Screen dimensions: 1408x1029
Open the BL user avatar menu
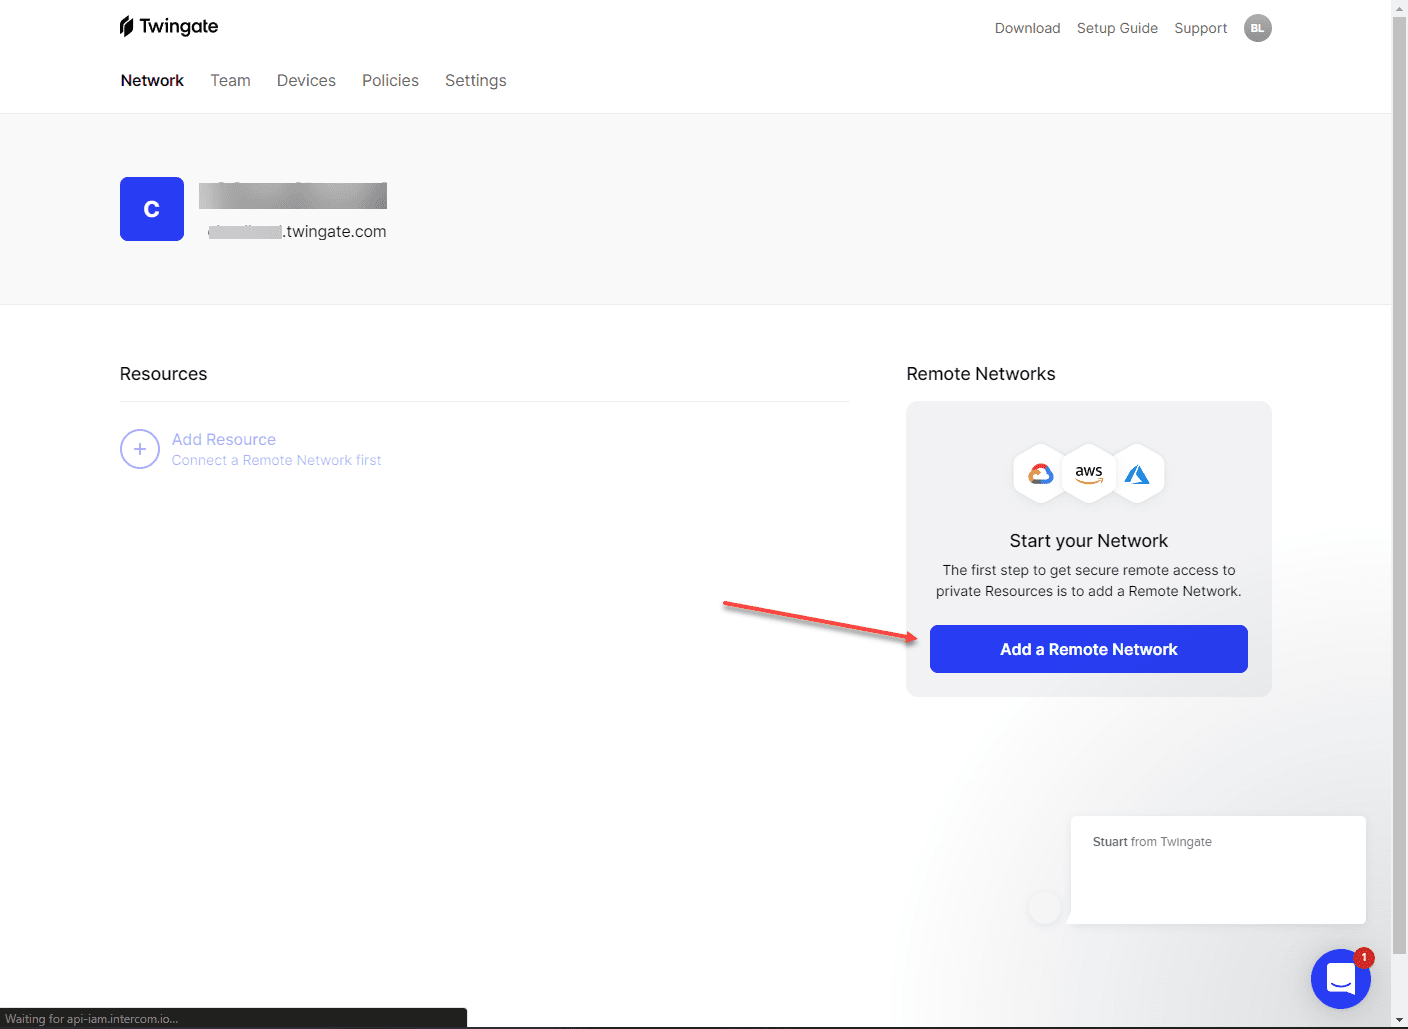[x=1257, y=28]
